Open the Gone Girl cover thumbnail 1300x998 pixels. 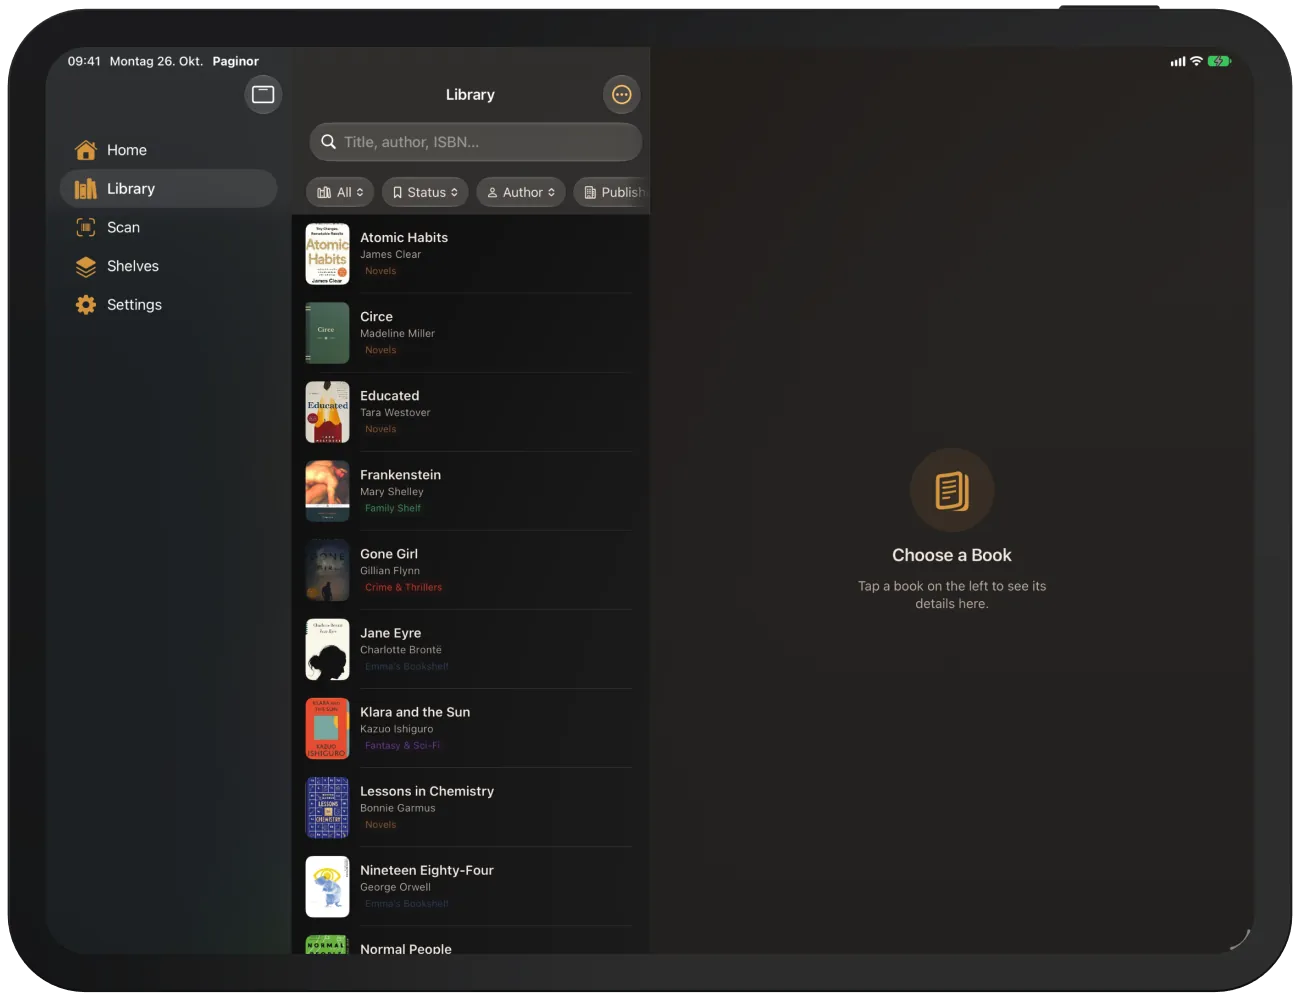pos(327,570)
